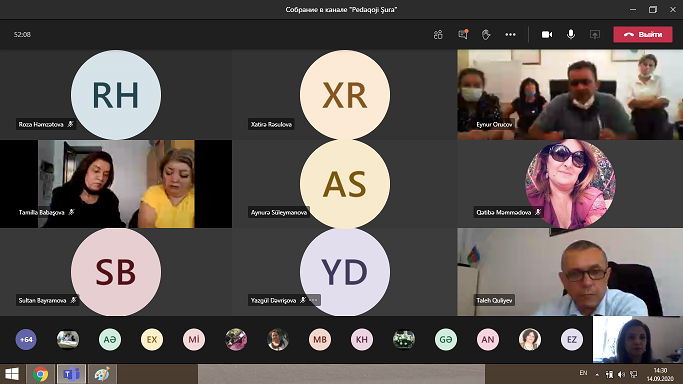This screenshot has height=384, width=683.
Task: Select Roza Hamzatova's RH avatar
Action: click(x=116, y=95)
